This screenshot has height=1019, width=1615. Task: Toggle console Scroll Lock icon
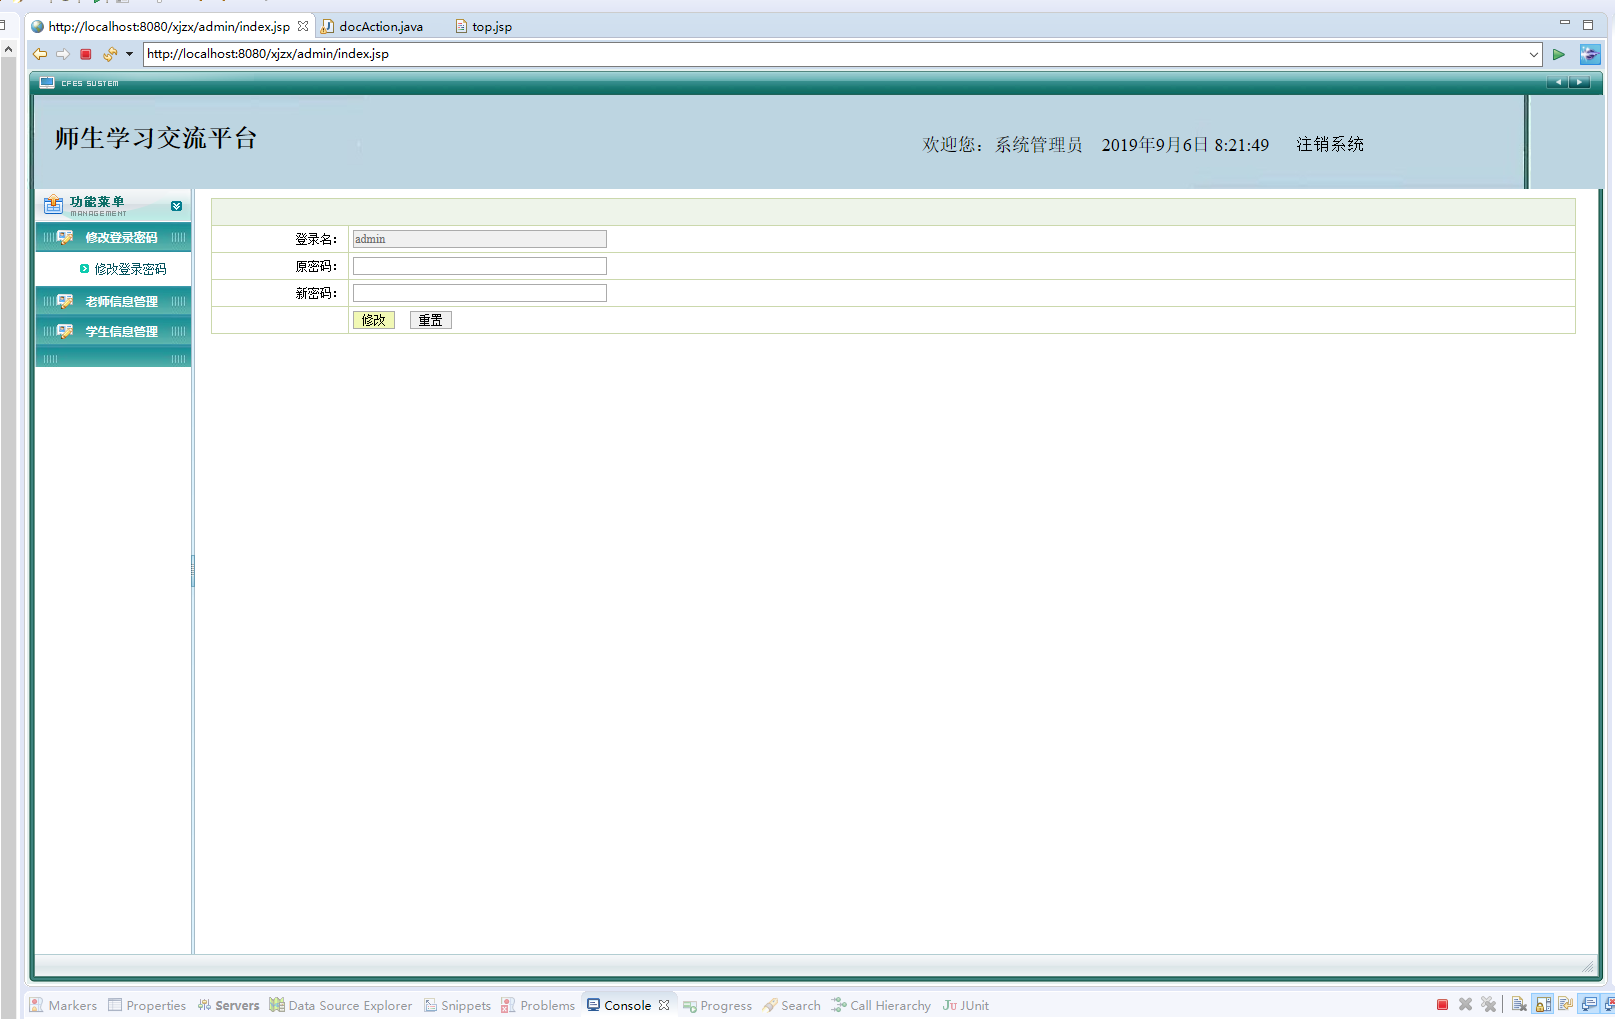pos(1543,1004)
